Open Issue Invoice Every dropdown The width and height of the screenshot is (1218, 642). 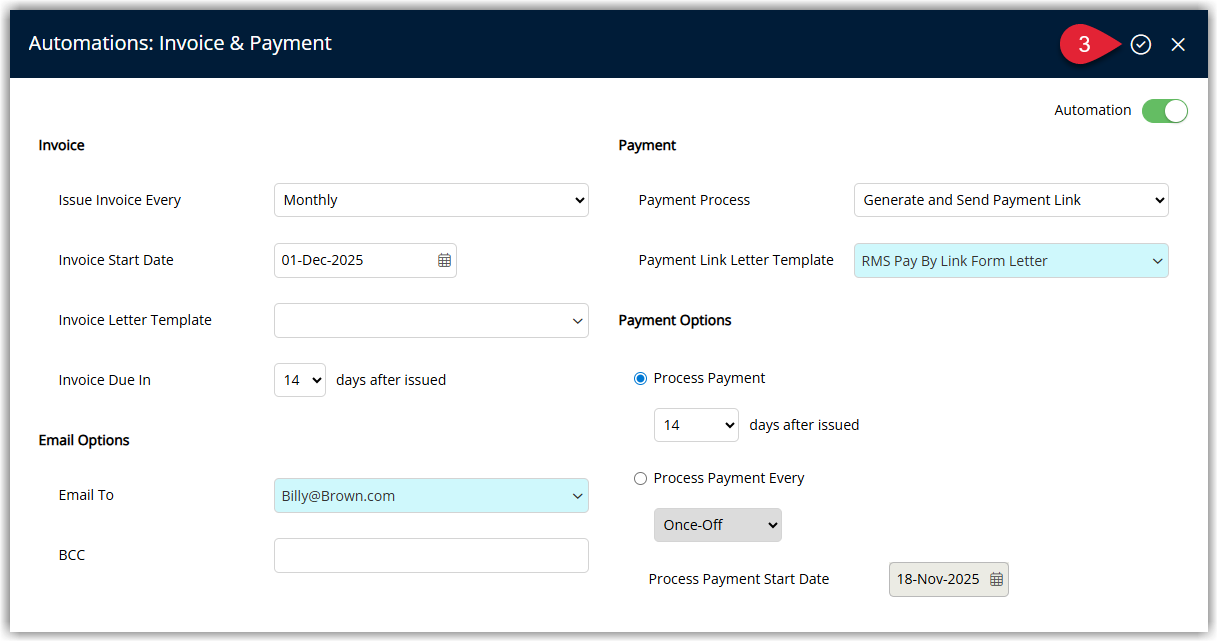coord(431,200)
